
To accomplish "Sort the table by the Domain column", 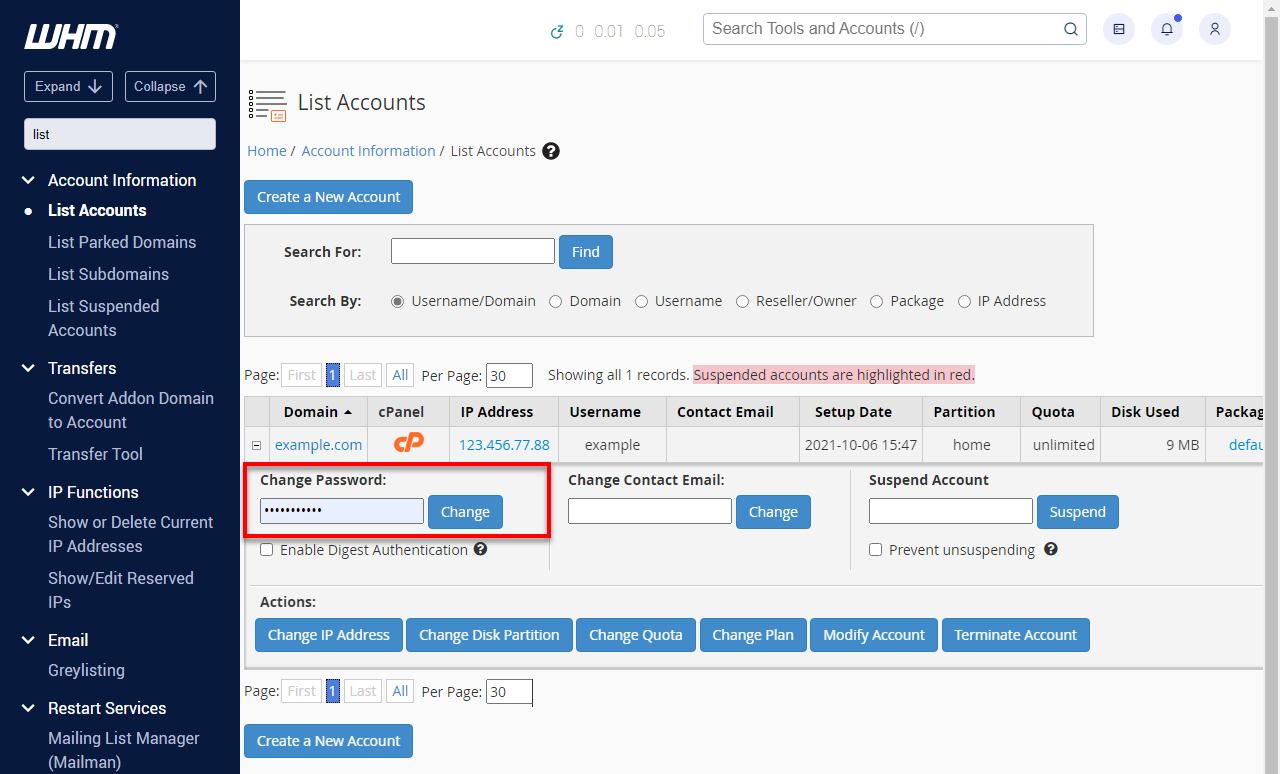I will [310, 411].
